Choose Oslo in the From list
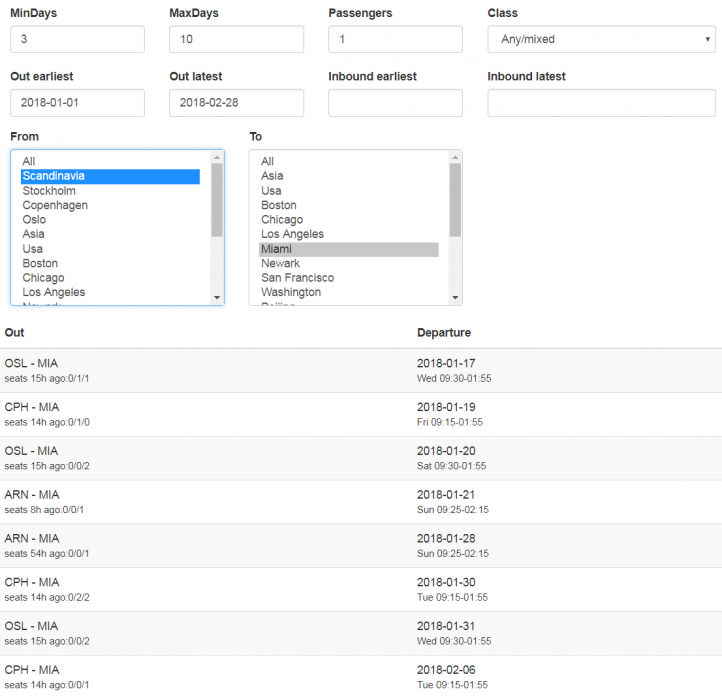The height and width of the screenshot is (700, 722). click(x=34, y=220)
